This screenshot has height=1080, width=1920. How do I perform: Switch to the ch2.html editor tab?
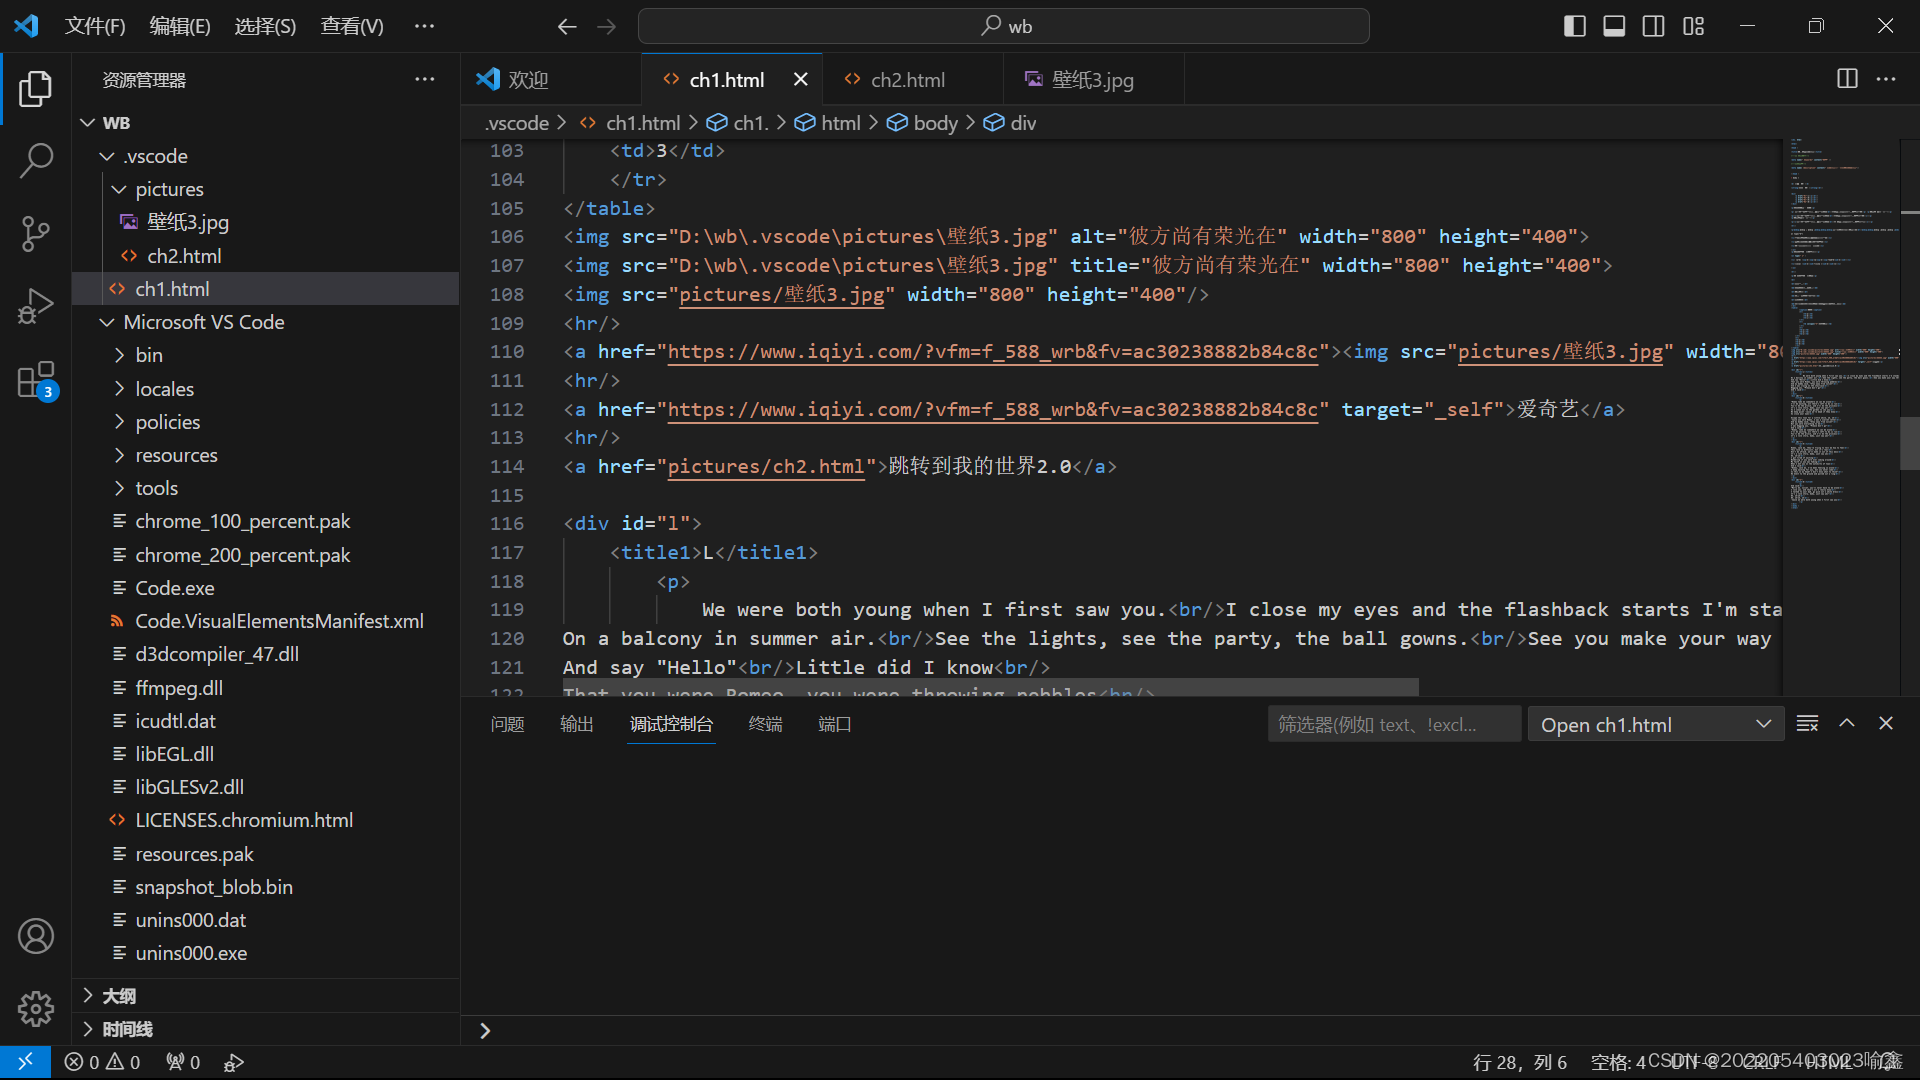tap(907, 80)
